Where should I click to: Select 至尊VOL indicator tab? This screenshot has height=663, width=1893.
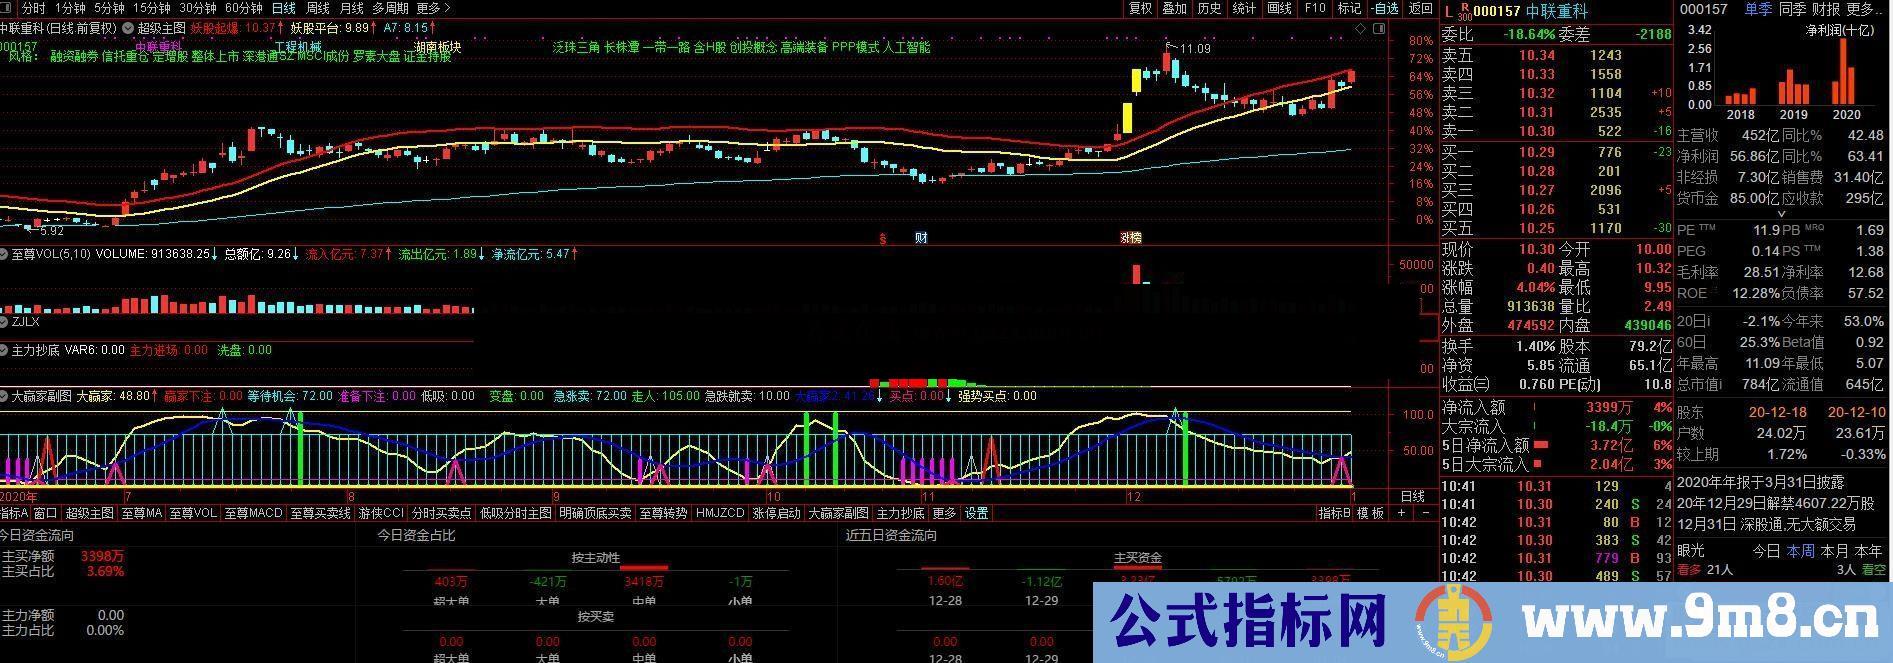coord(192,513)
